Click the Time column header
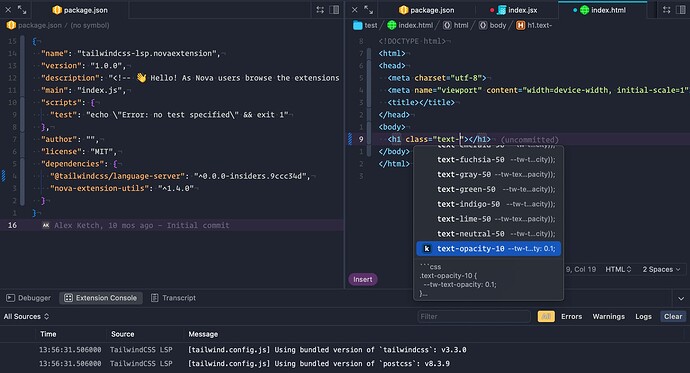Screen dimensions: 690x373 click(x=48, y=334)
